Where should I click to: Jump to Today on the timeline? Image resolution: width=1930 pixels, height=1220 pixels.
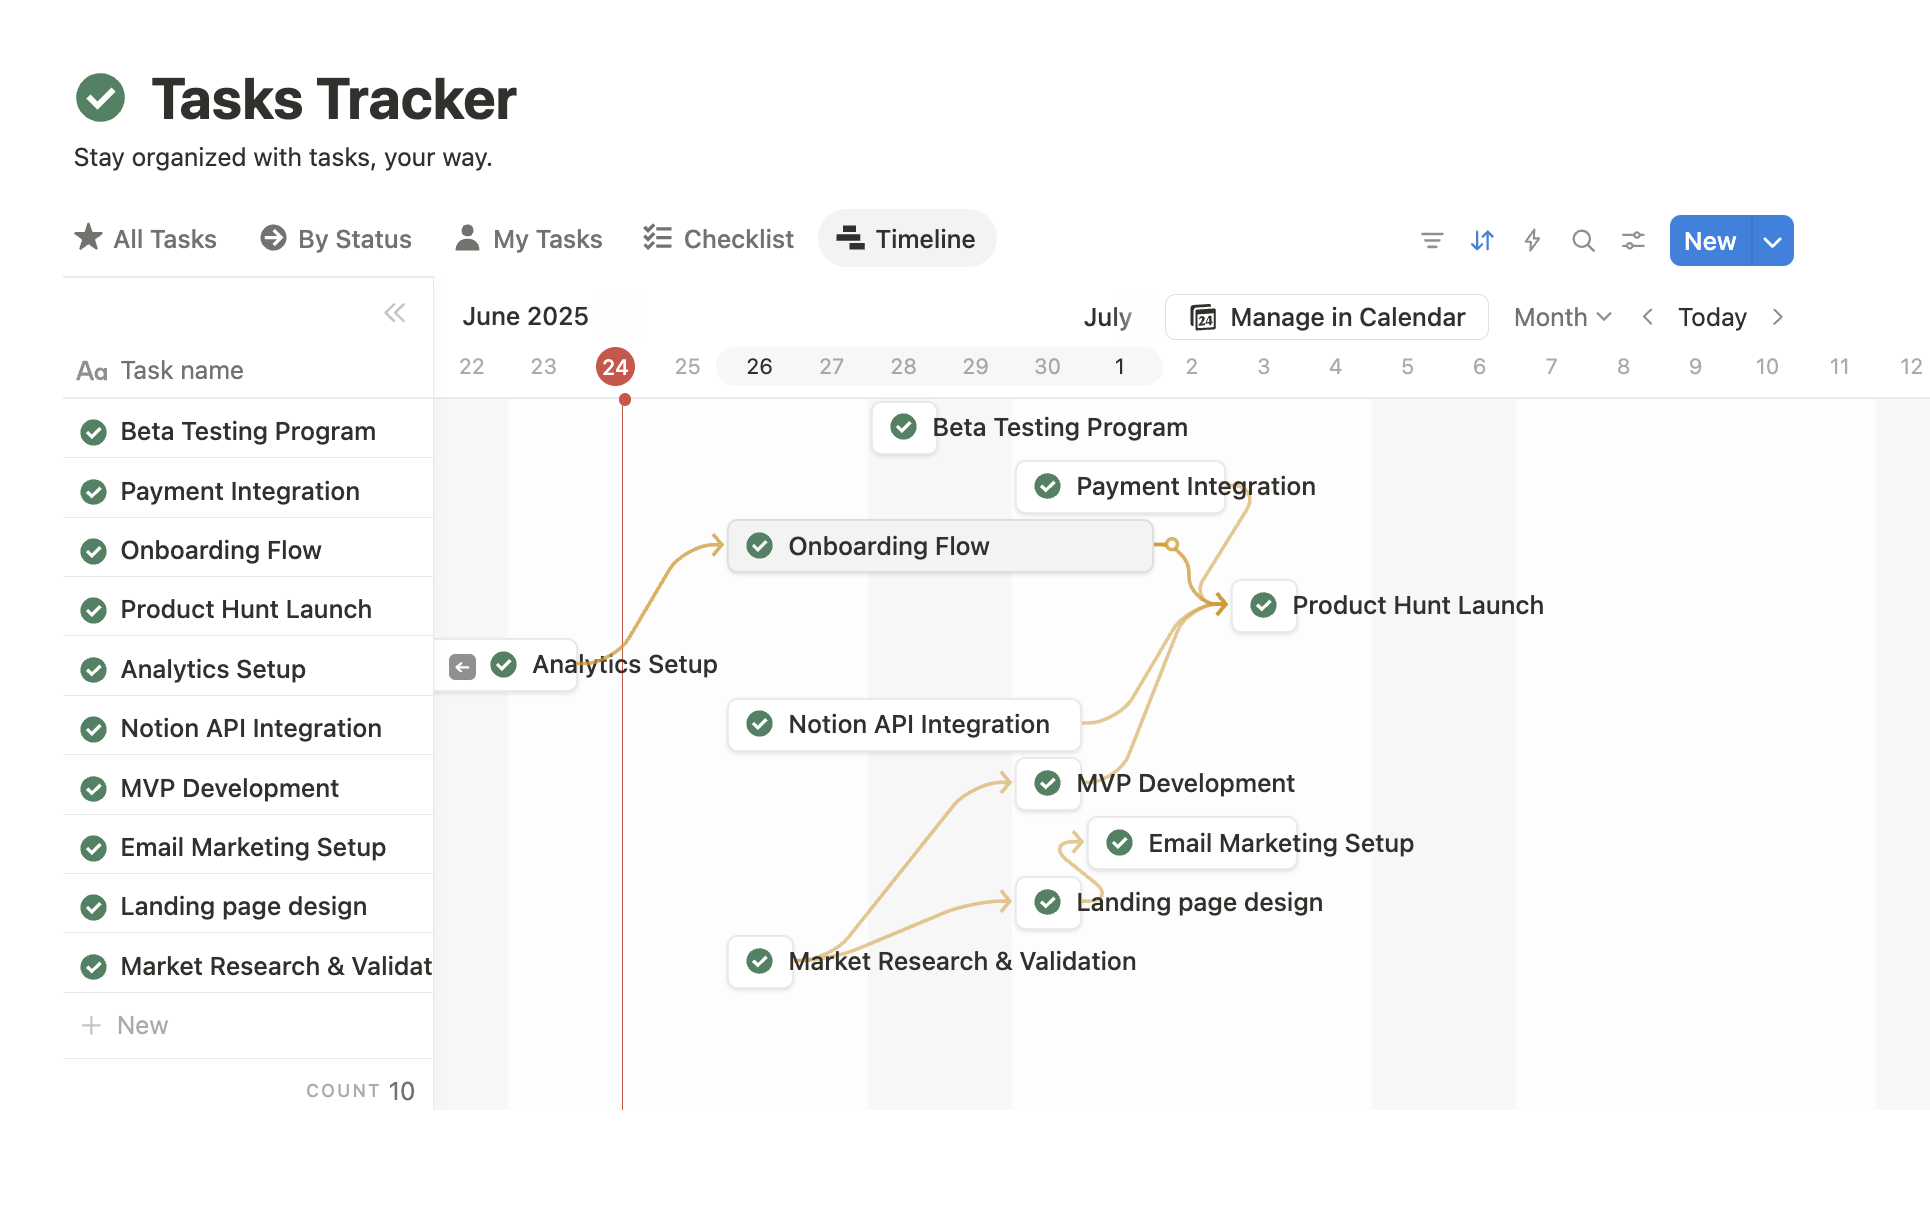click(x=1712, y=317)
